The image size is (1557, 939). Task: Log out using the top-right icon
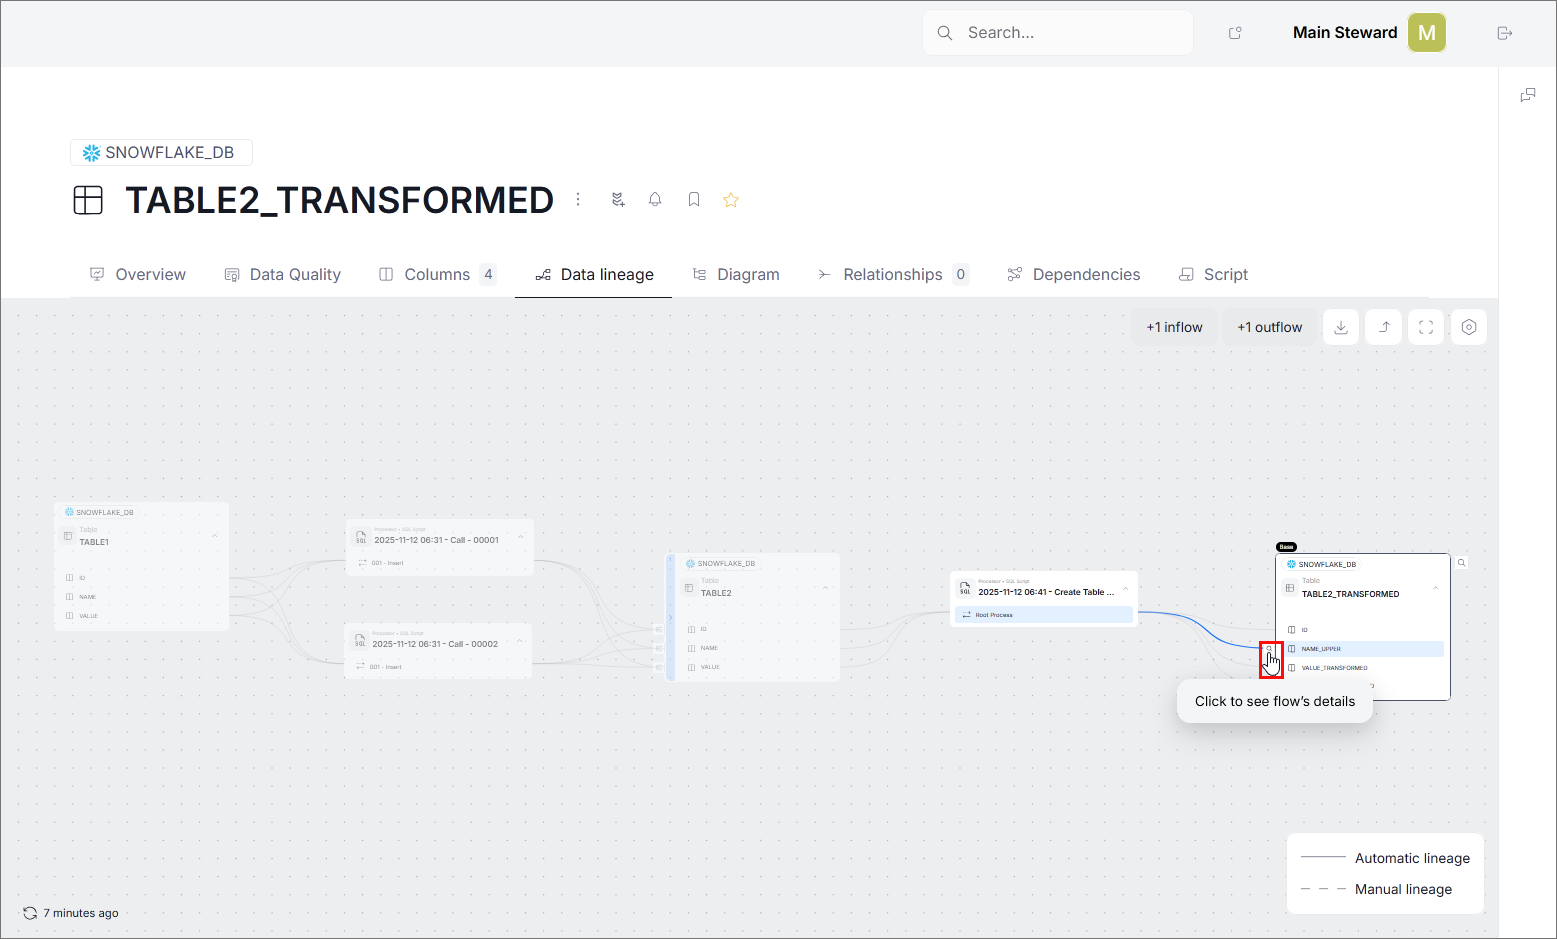click(x=1504, y=32)
